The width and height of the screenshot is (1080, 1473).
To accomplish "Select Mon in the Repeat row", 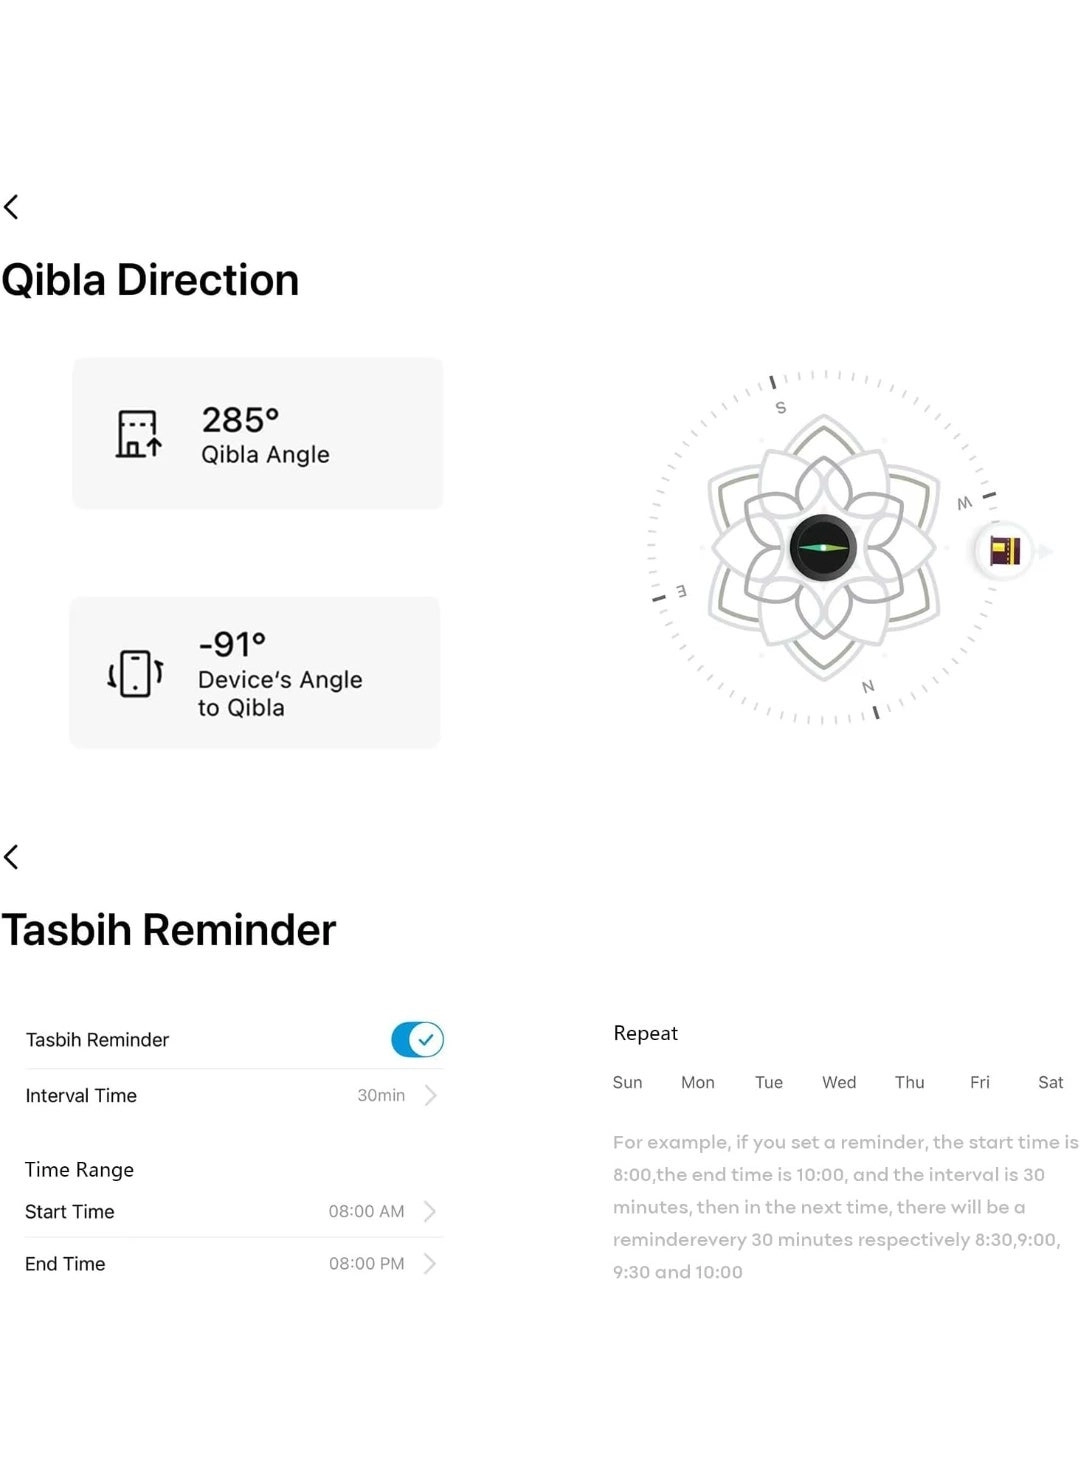I will coord(698,1082).
